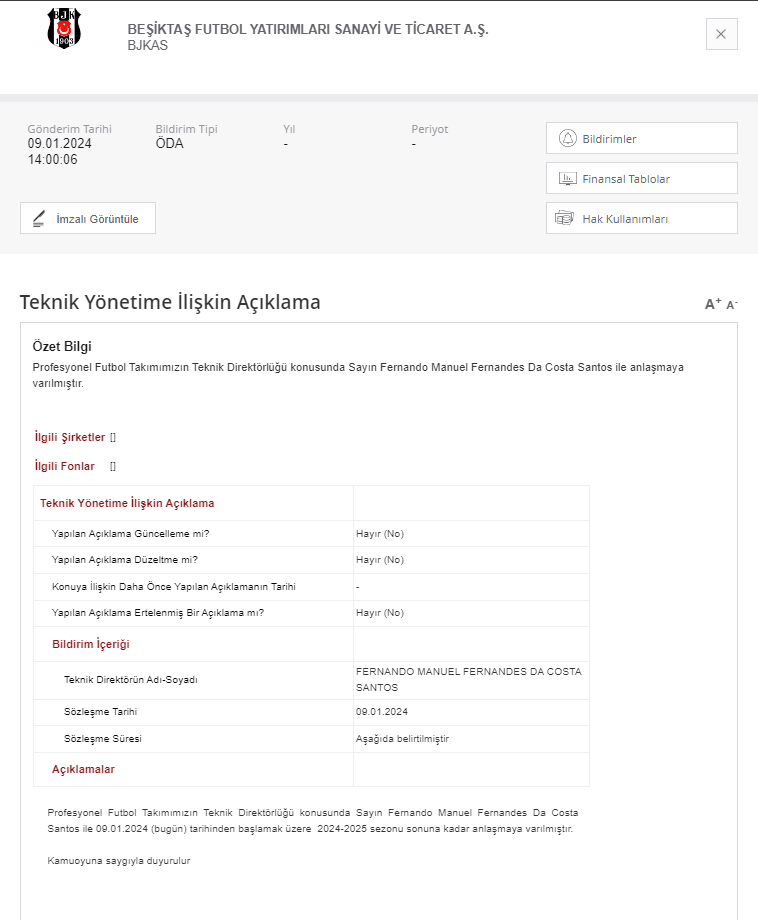758x920 pixels.
Task: Click the Bildirim Tipi label
Action: pyautogui.click(x=186, y=129)
